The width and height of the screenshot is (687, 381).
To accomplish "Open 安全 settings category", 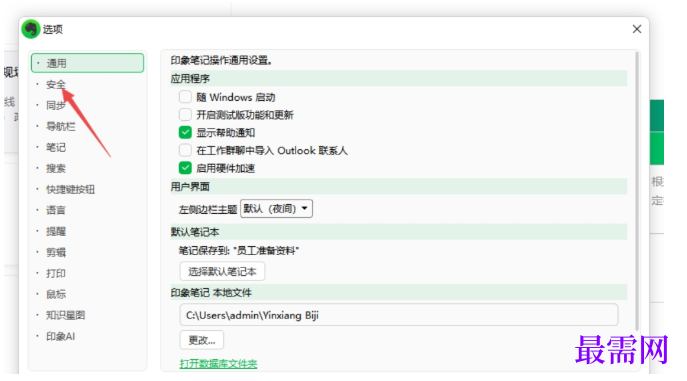I will pos(56,84).
